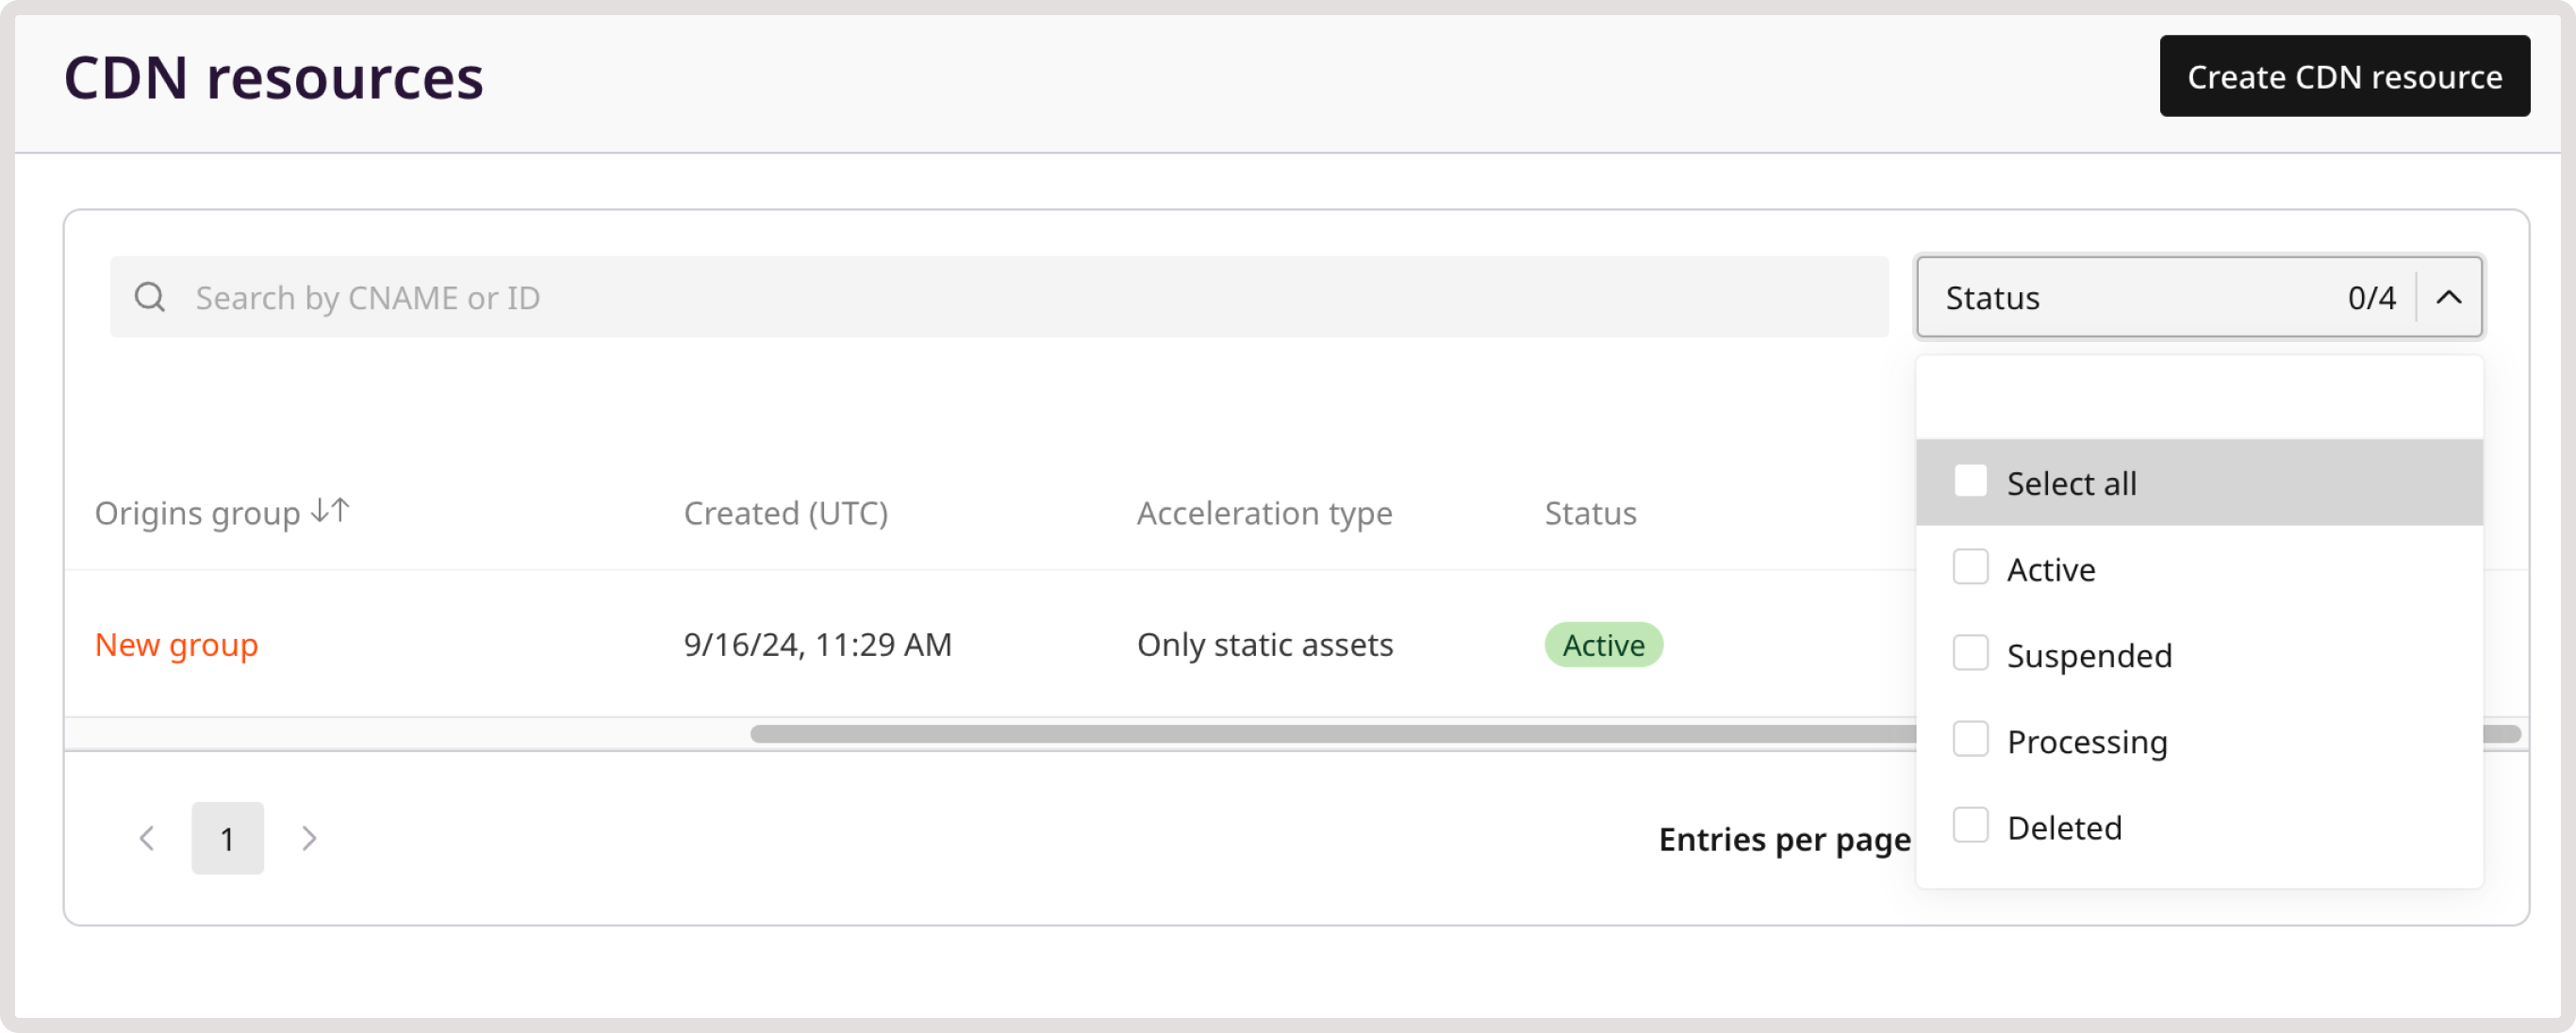Click the sort arrows next to Origins group
This screenshot has width=2576, height=1033.
click(327, 510)
